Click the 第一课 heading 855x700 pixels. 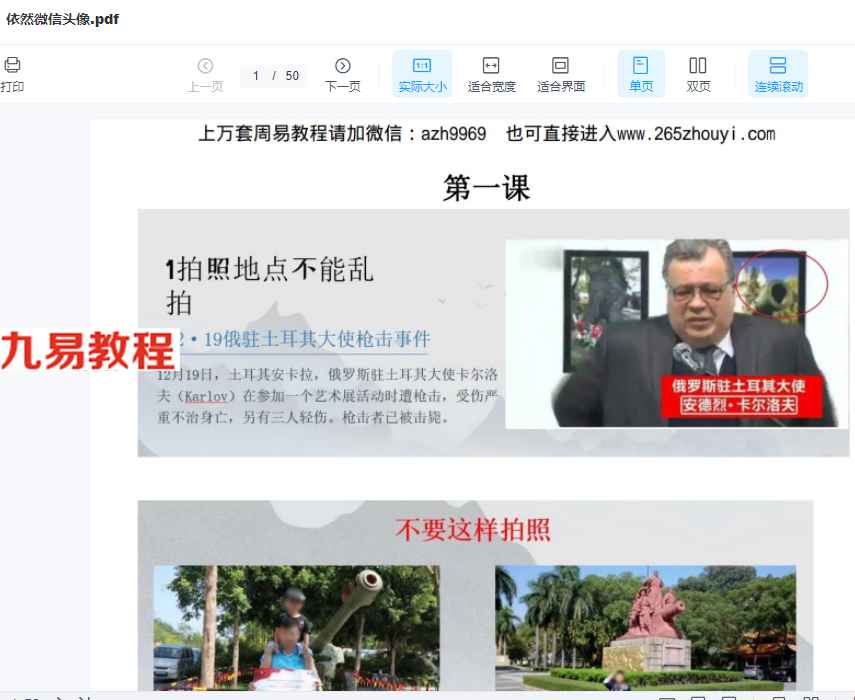tap(486, 188)
